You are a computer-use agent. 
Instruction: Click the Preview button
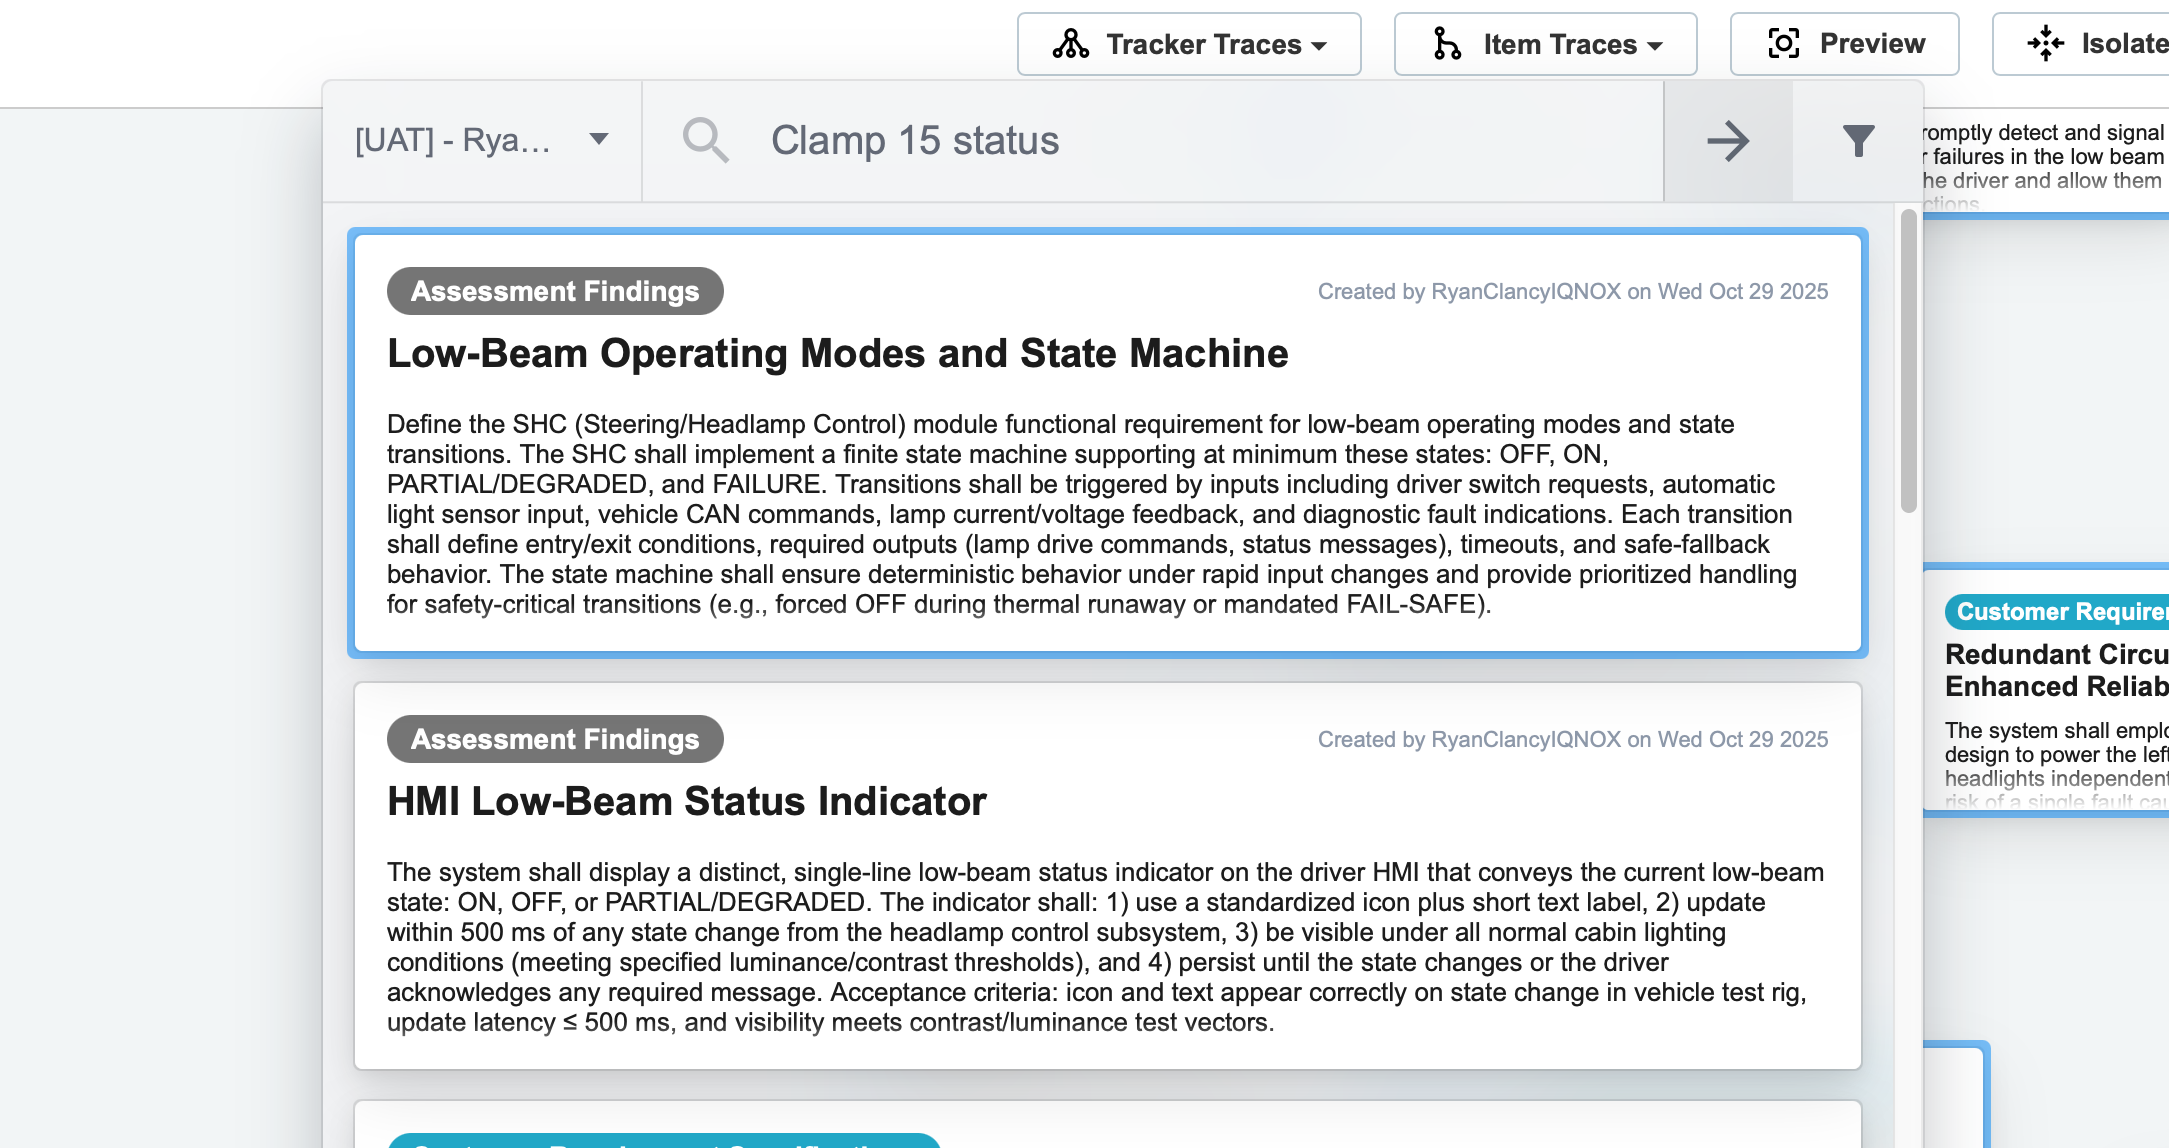[x=1844, y=44]
